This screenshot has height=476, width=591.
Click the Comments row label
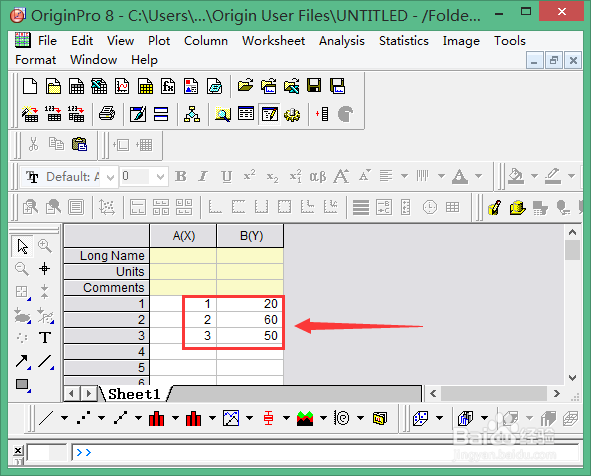coord(107,288)
